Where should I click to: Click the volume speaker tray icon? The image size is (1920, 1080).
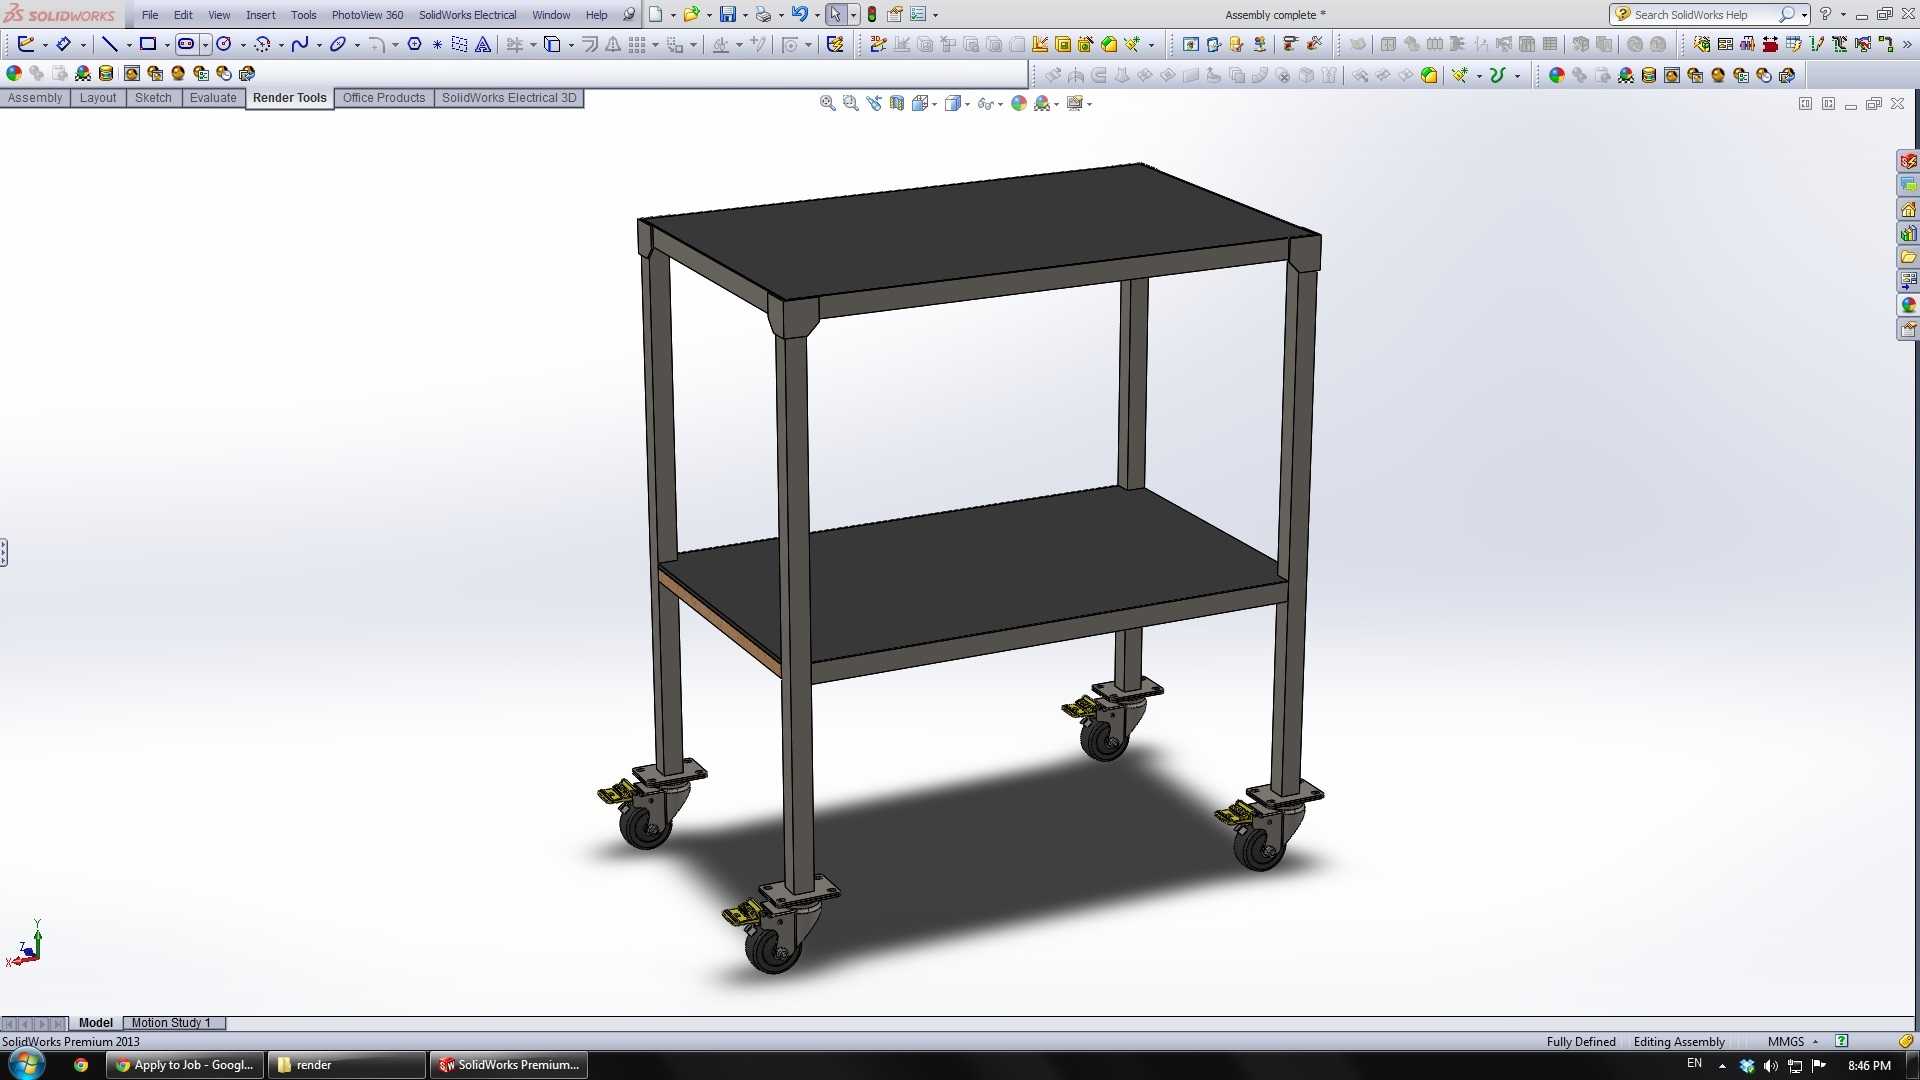coord(1771,1066)
